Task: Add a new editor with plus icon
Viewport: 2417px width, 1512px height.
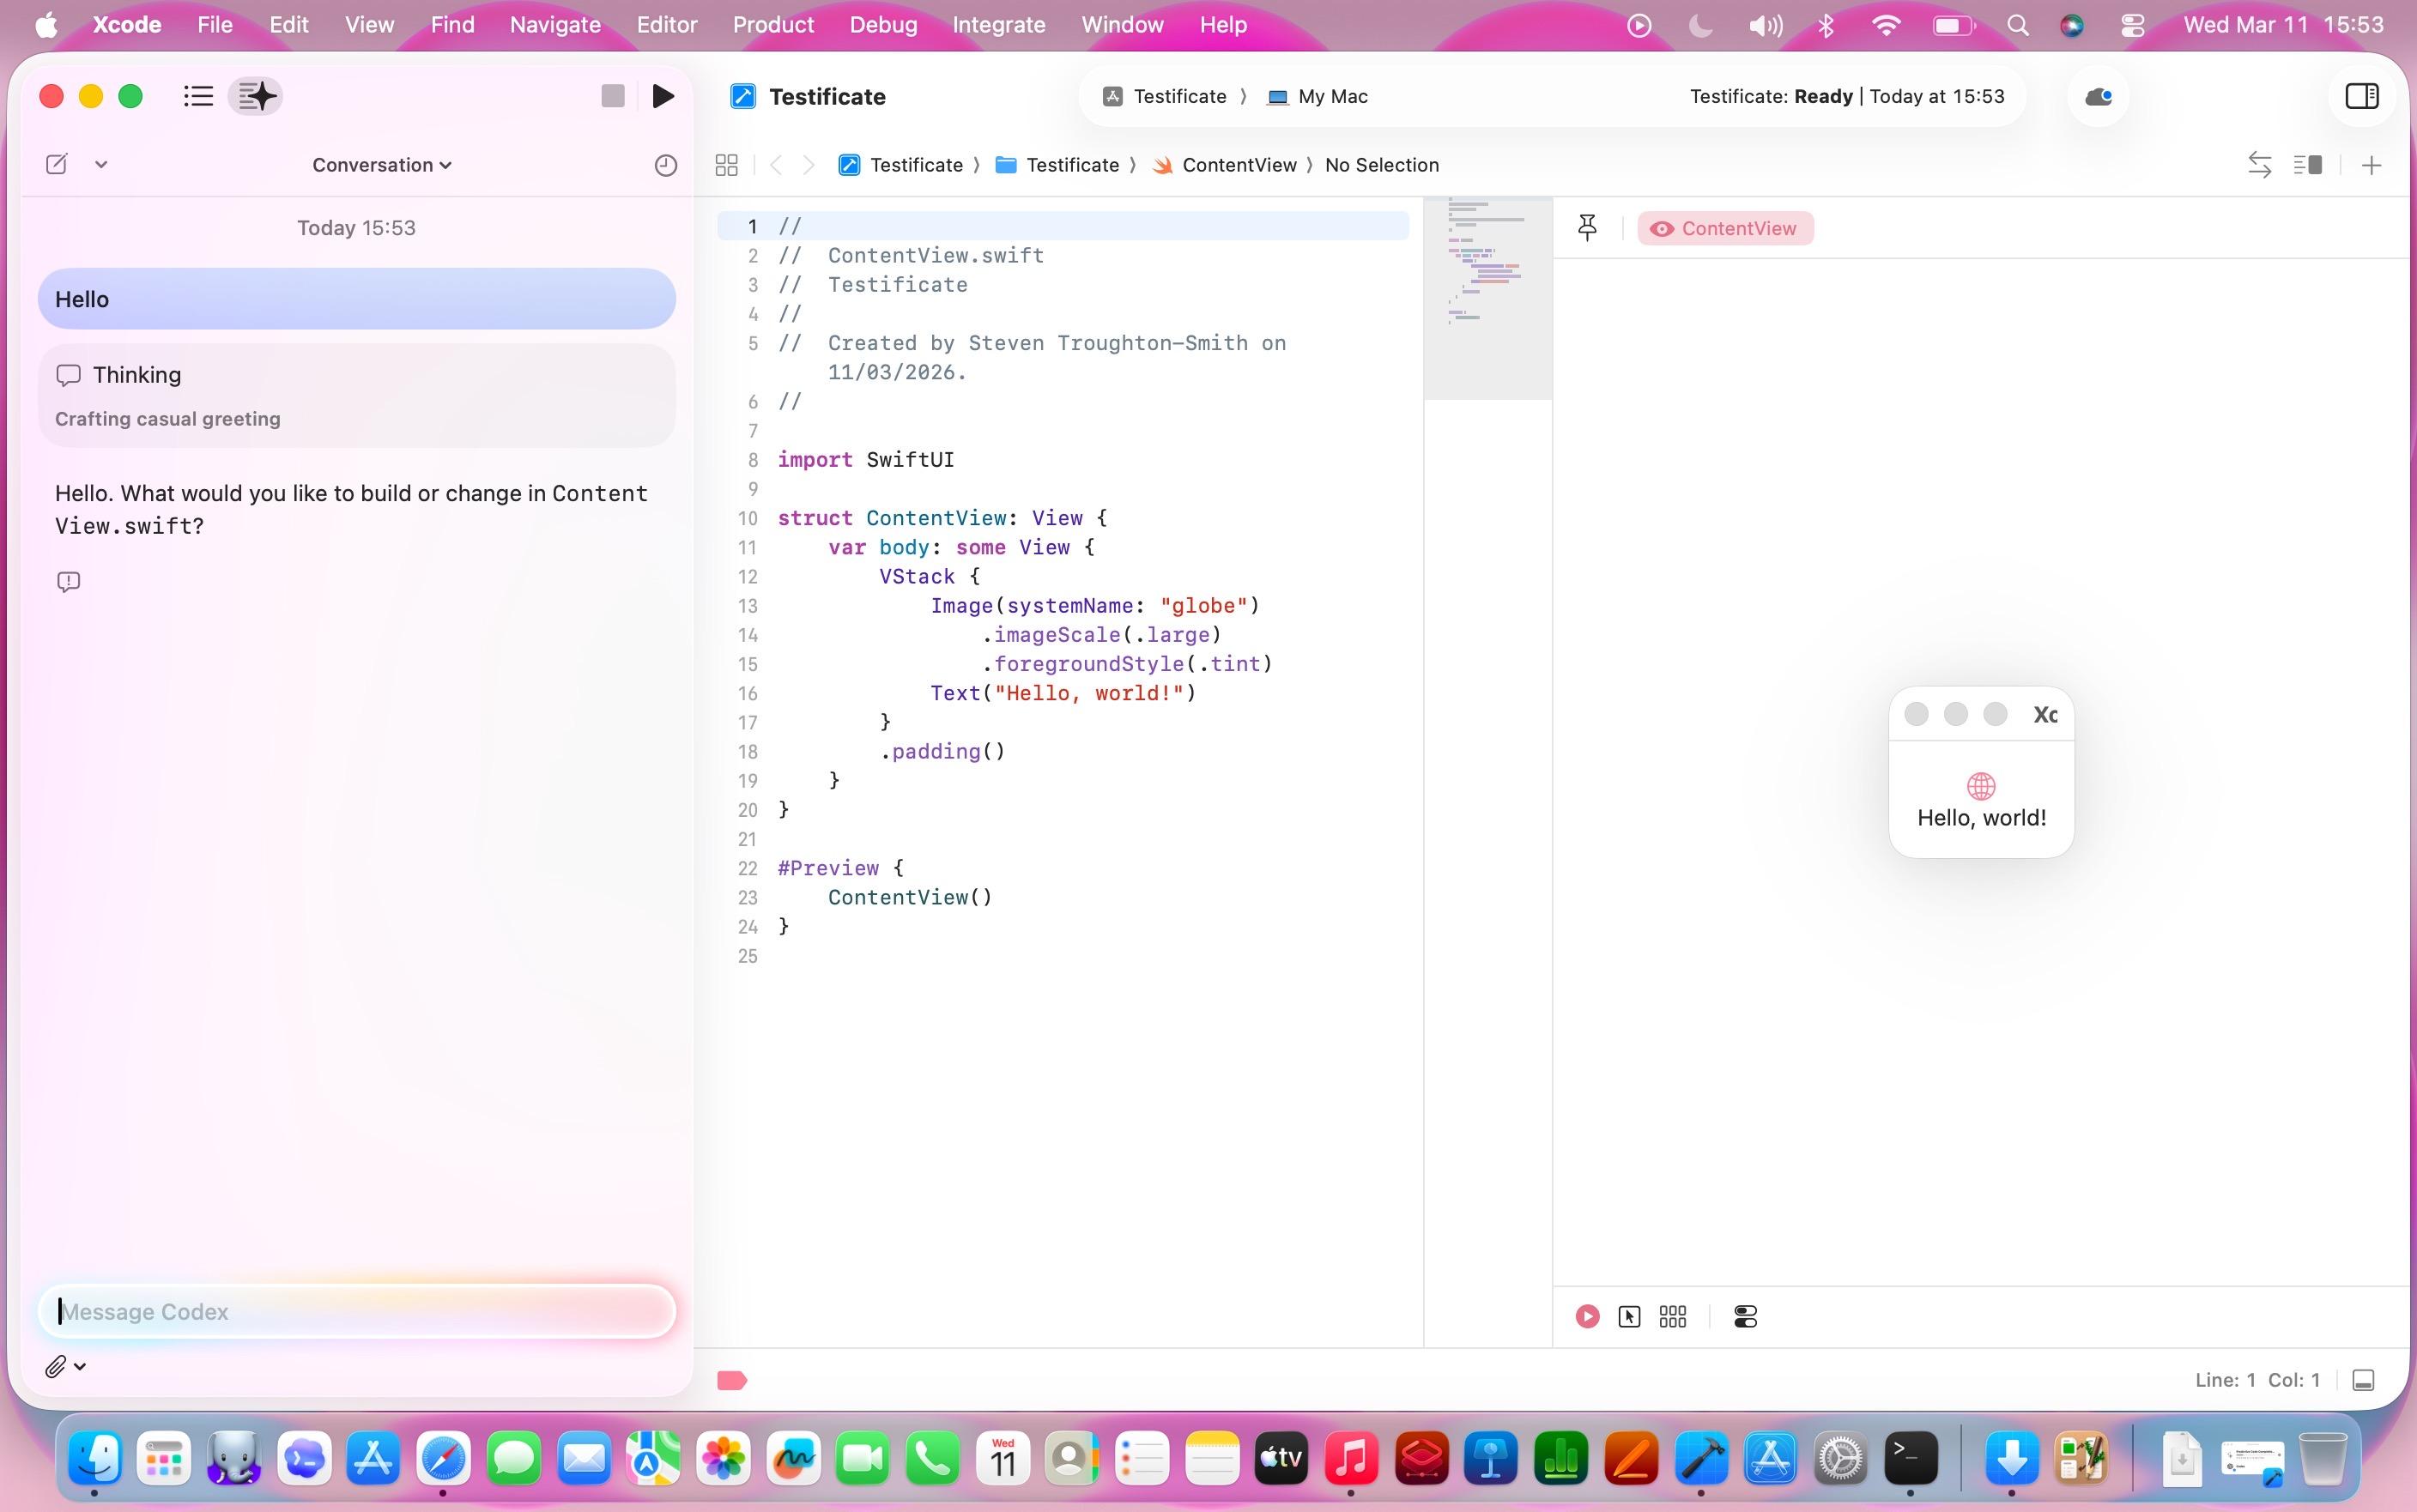Action: pos(2371,165)
